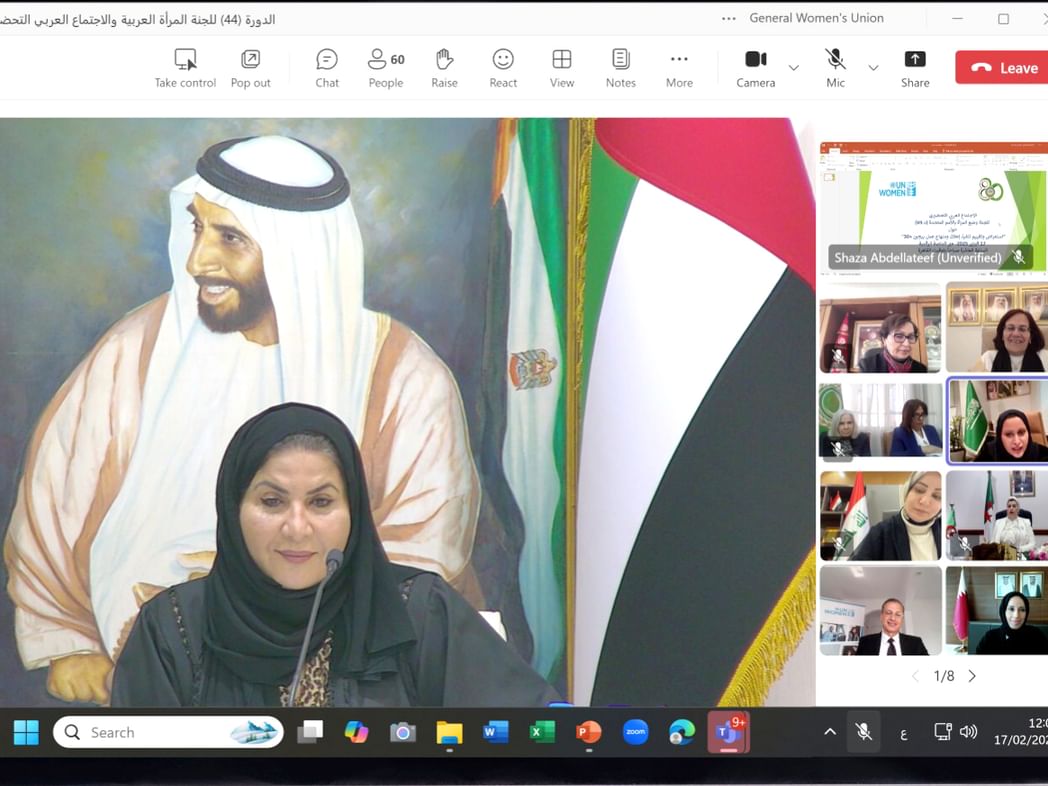Toggle the system tray microphone mute icon

tap(864, 732)
